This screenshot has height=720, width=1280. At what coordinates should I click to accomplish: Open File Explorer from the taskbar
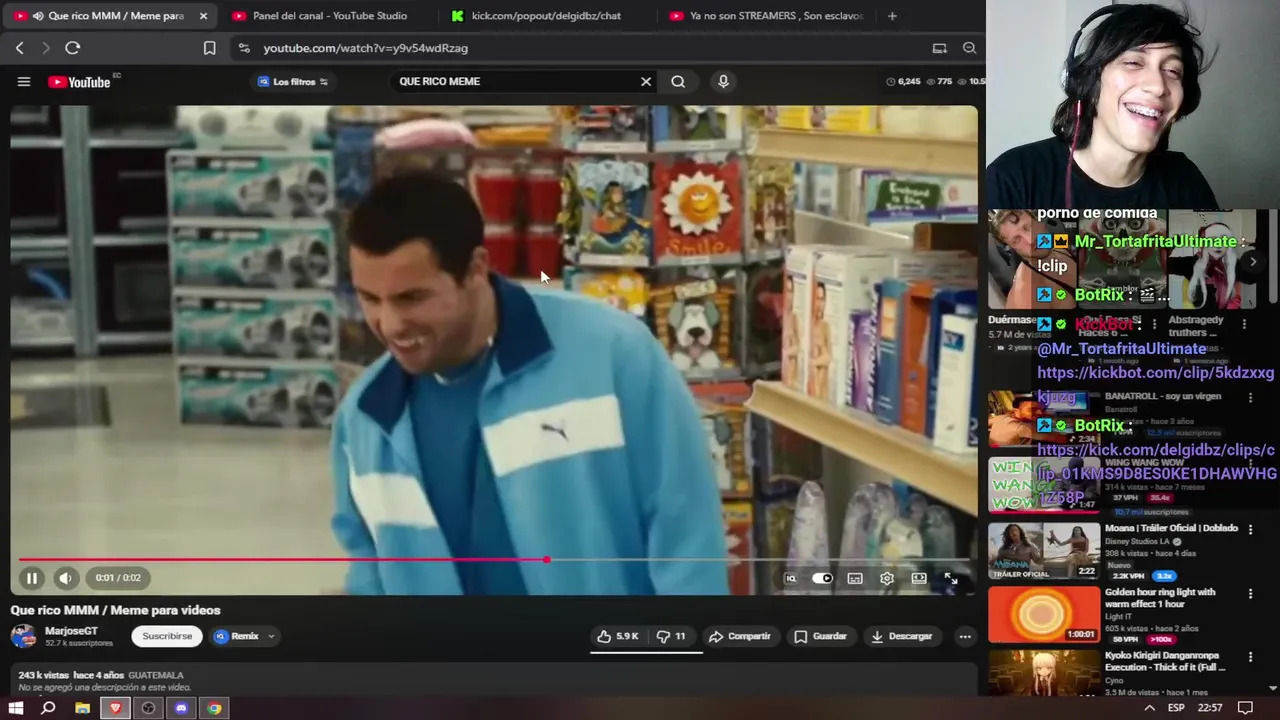(x=82, y=708)
